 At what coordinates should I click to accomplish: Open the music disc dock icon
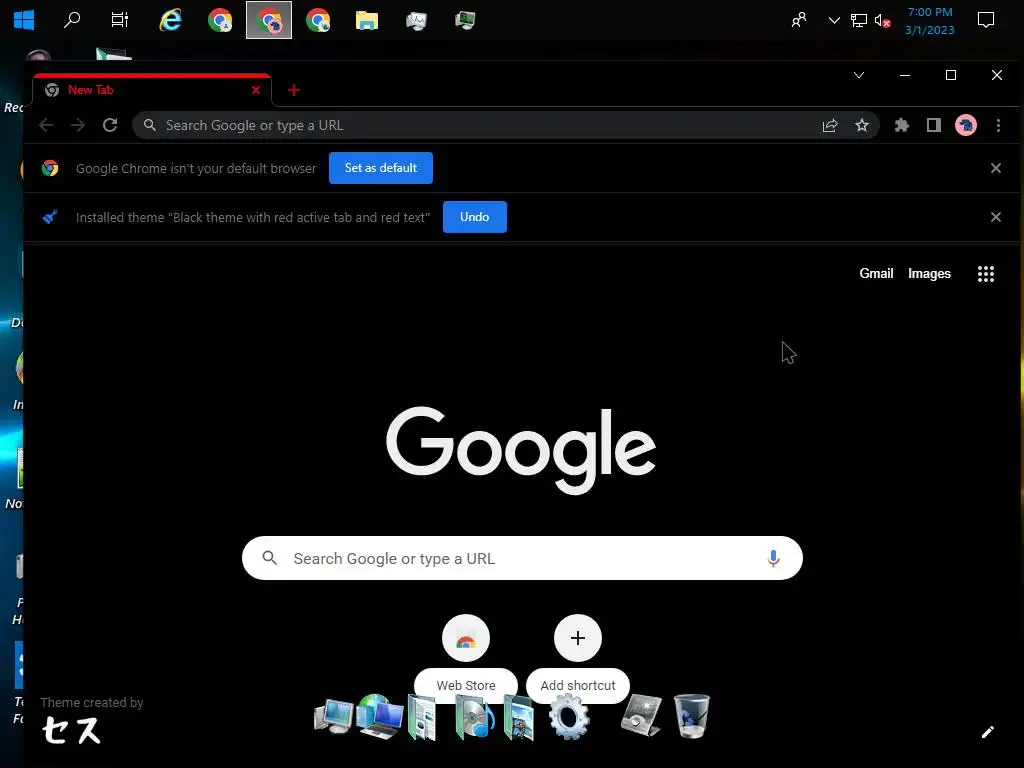(x=473, y=716)
